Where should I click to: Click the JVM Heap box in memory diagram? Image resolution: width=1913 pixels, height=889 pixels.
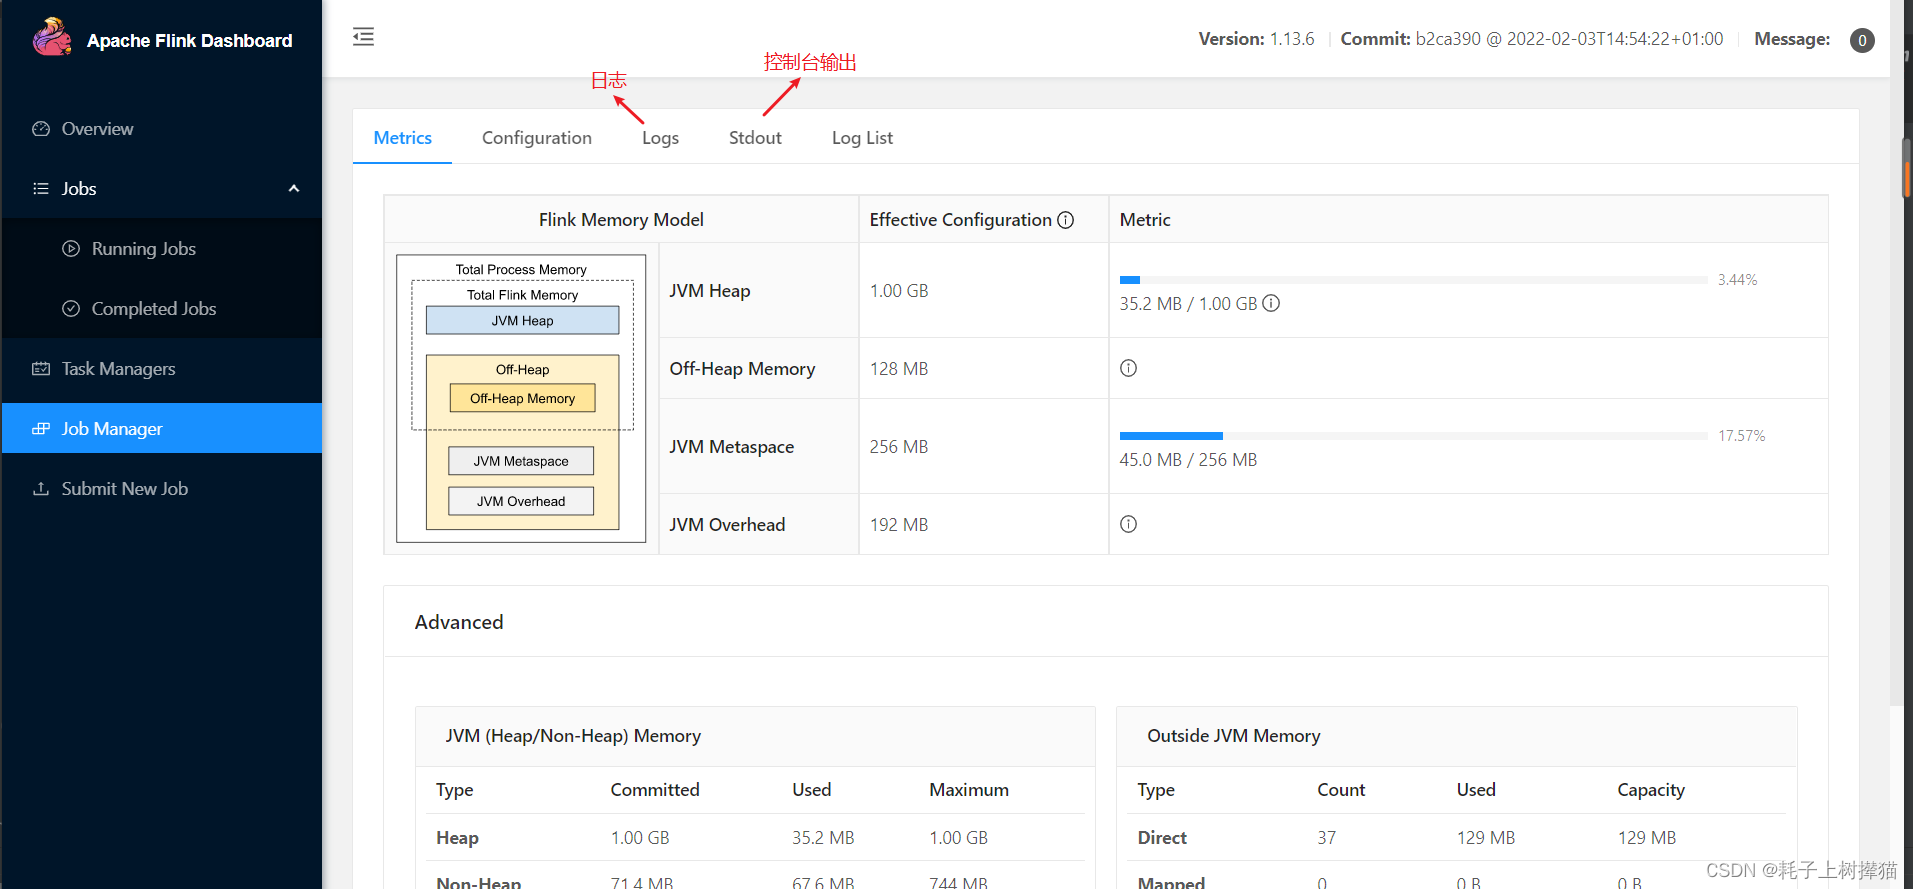pos(522,320)
